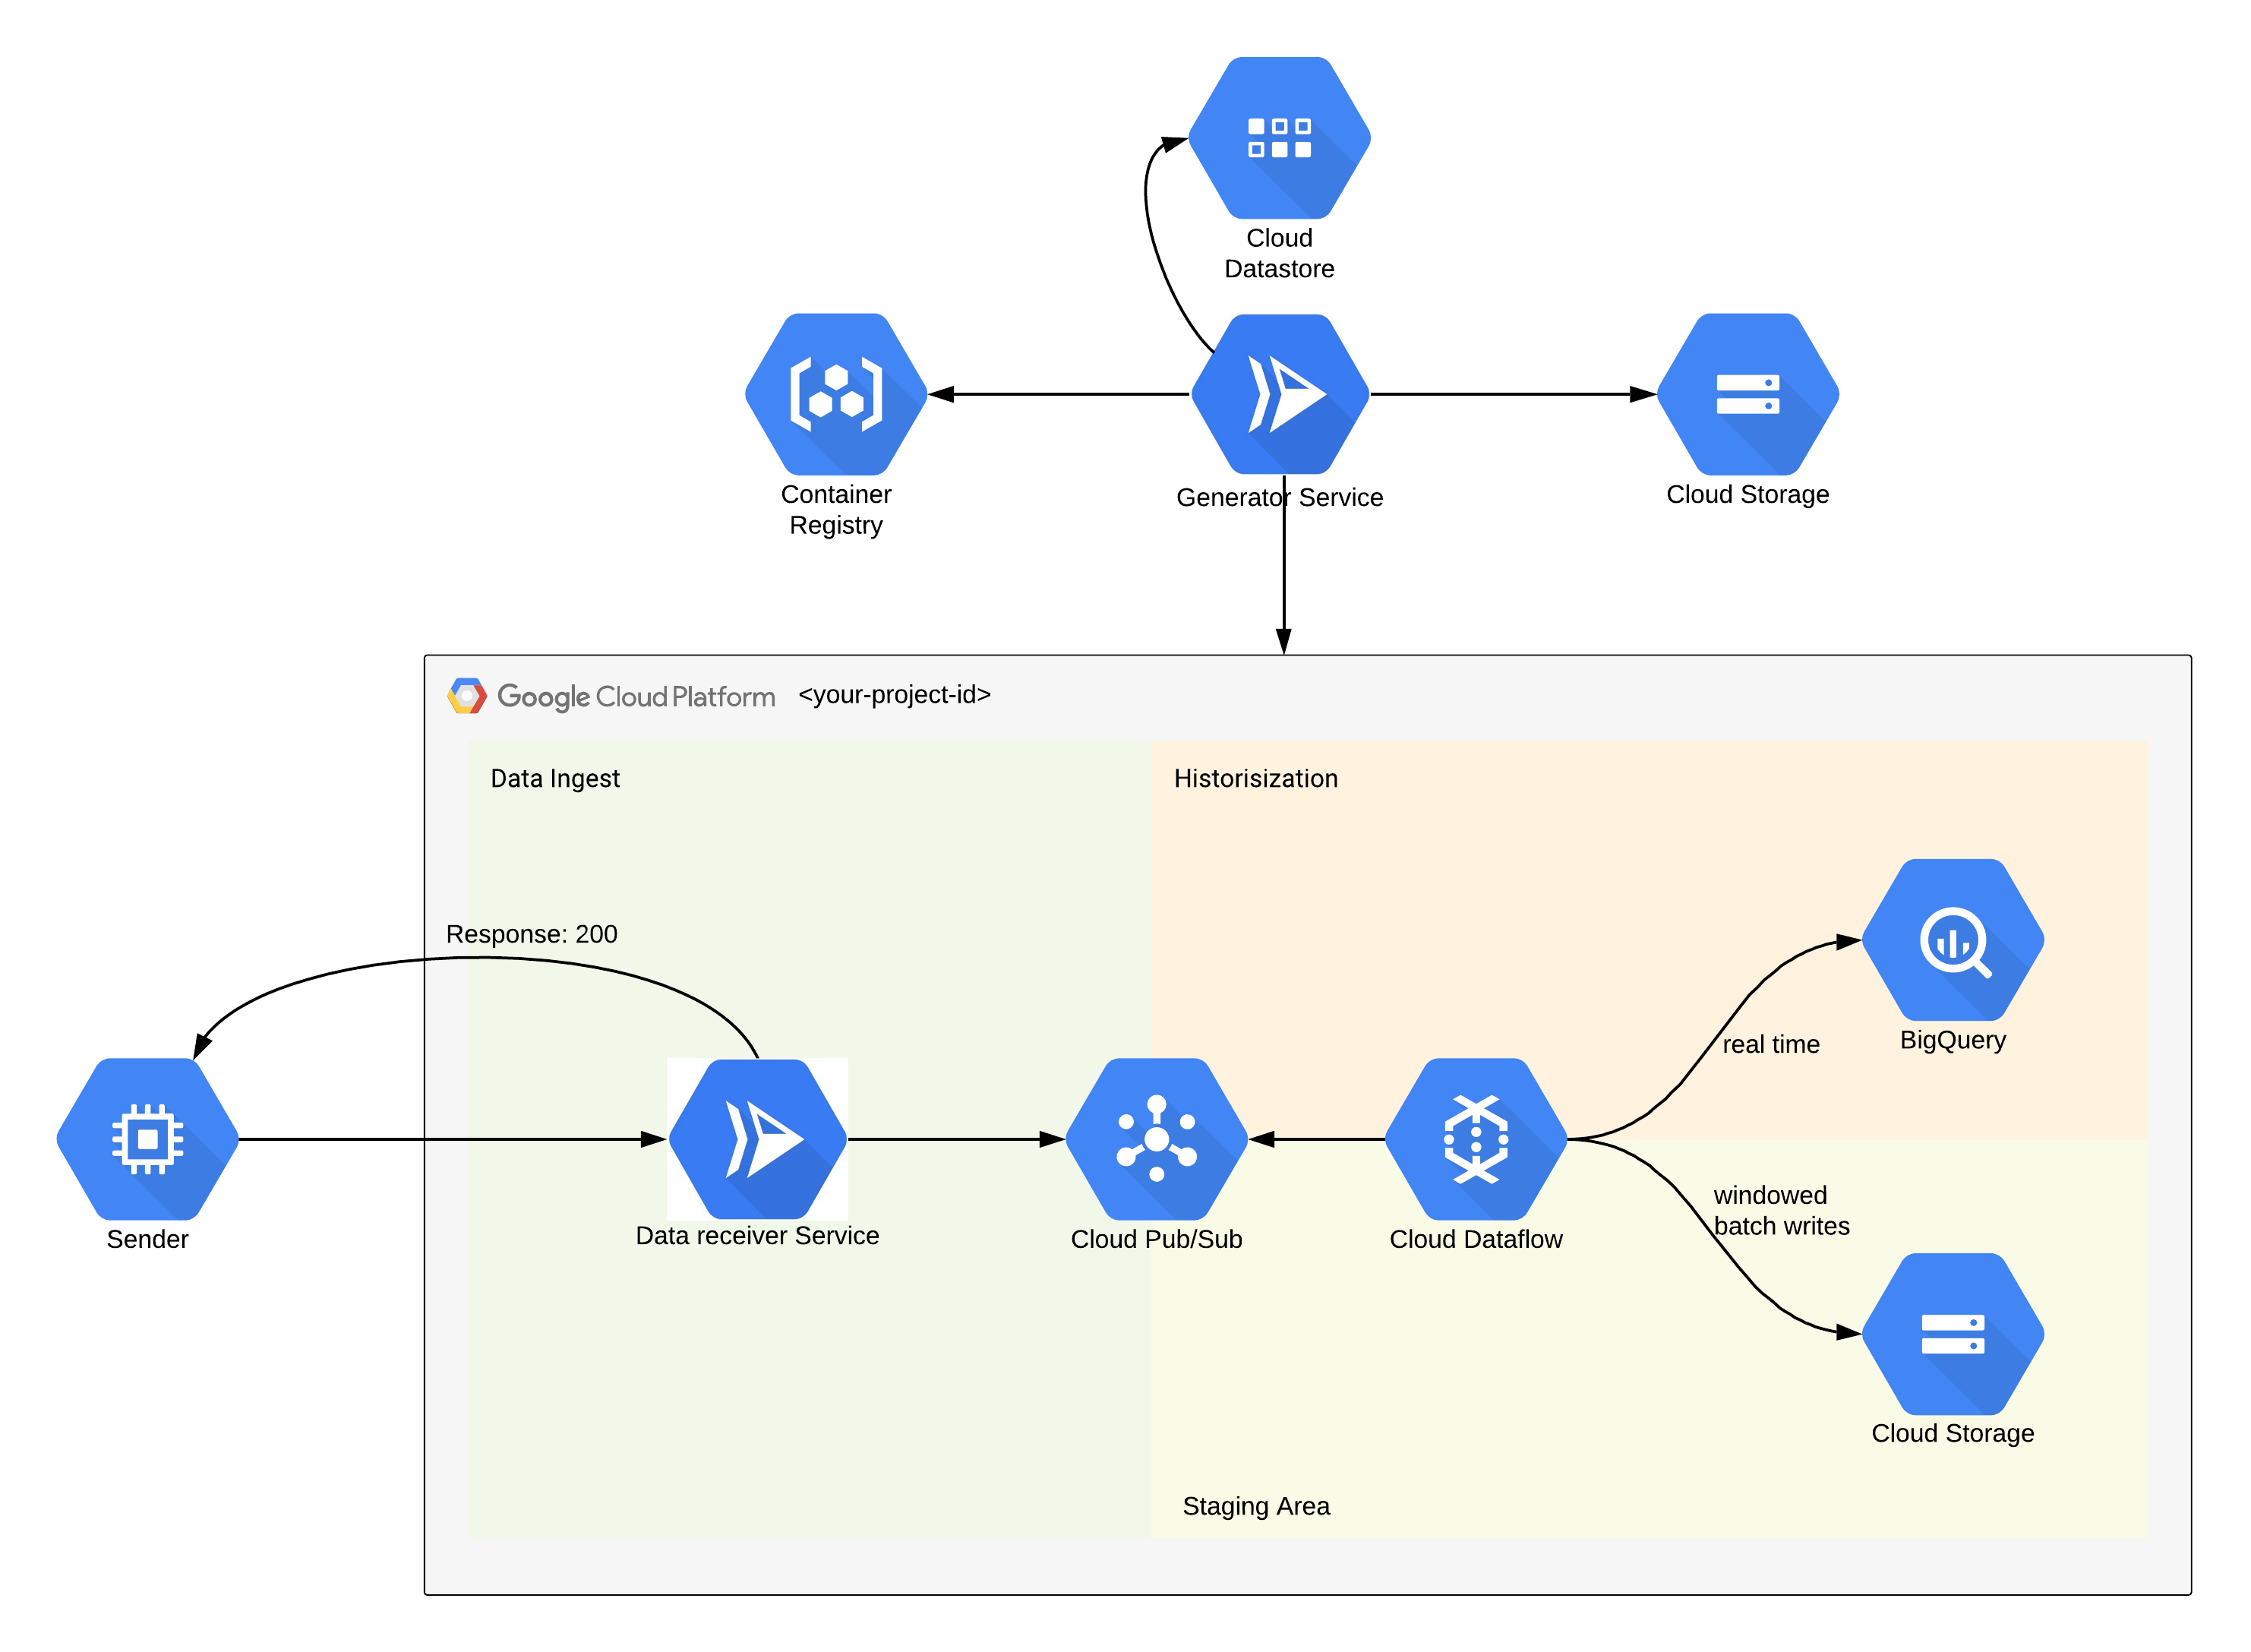2251x1652 pixels.
Task: Click the BigQuery icon
Action: tap(1953, 940)
